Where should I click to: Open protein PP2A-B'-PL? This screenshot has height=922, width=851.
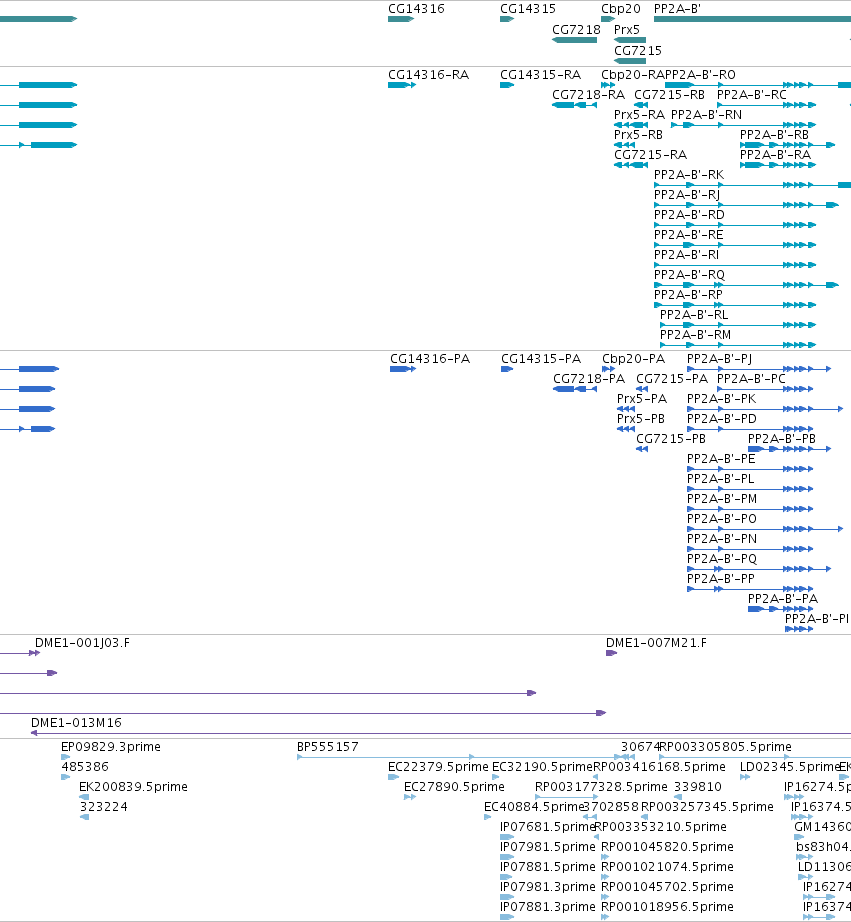[x=720, y=479]
